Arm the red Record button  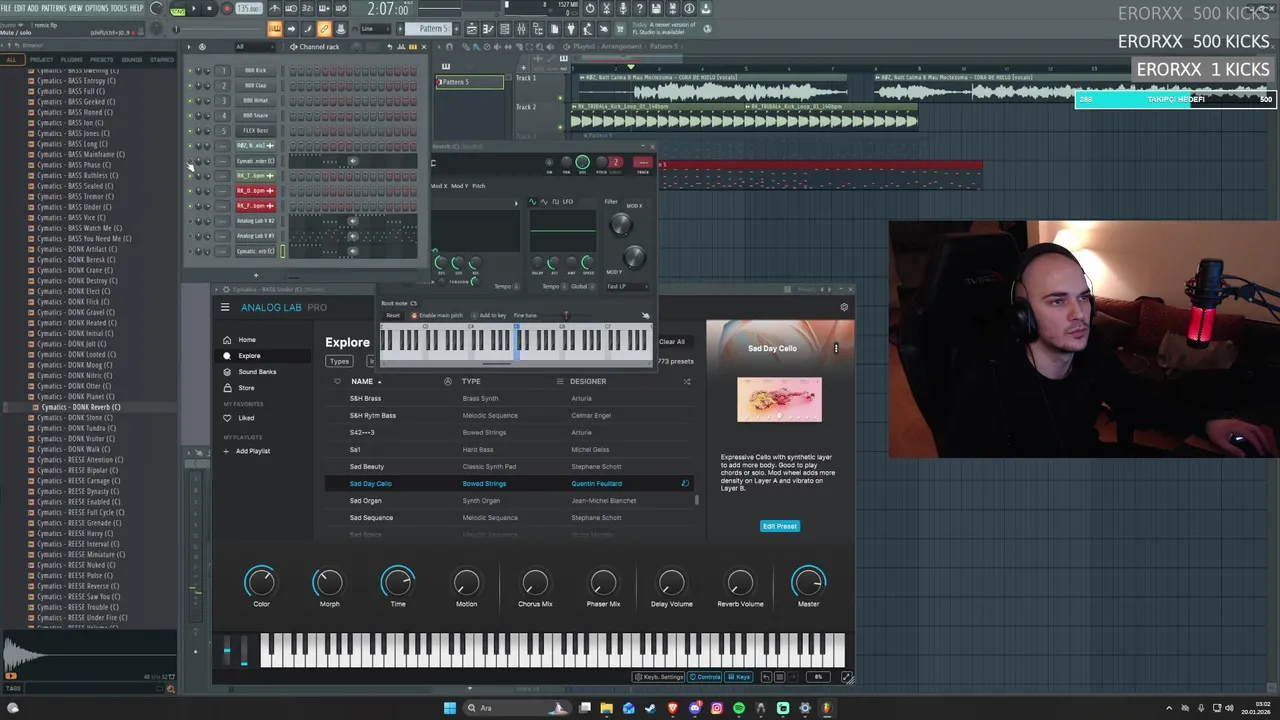click(x=226, y=9)
